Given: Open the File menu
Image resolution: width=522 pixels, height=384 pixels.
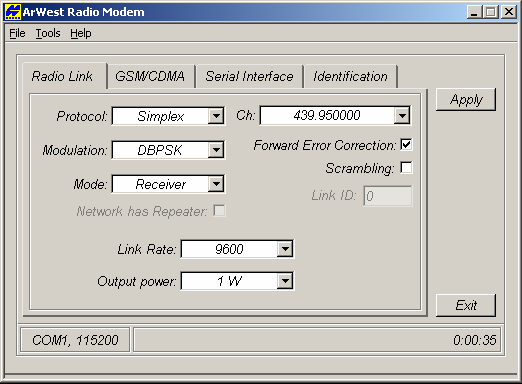Looking at the screenshot, I should [x=17, y=33].
